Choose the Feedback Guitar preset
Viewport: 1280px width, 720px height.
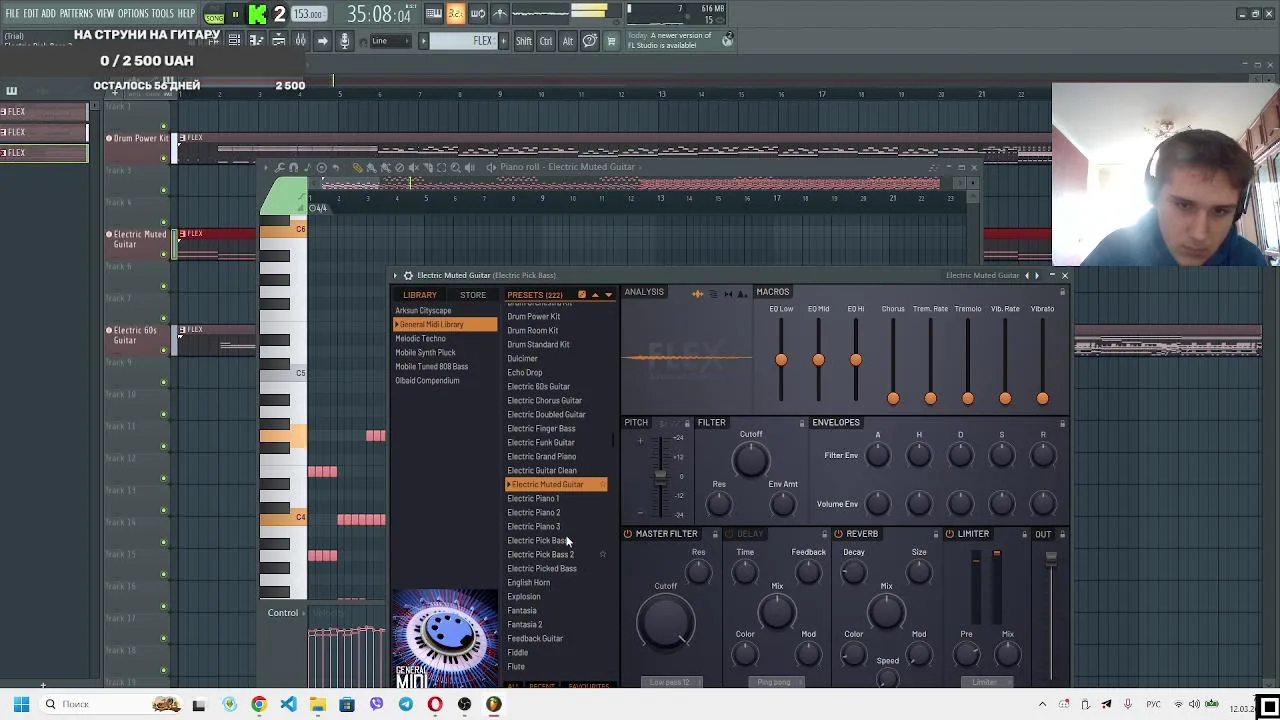coord(535,638)
